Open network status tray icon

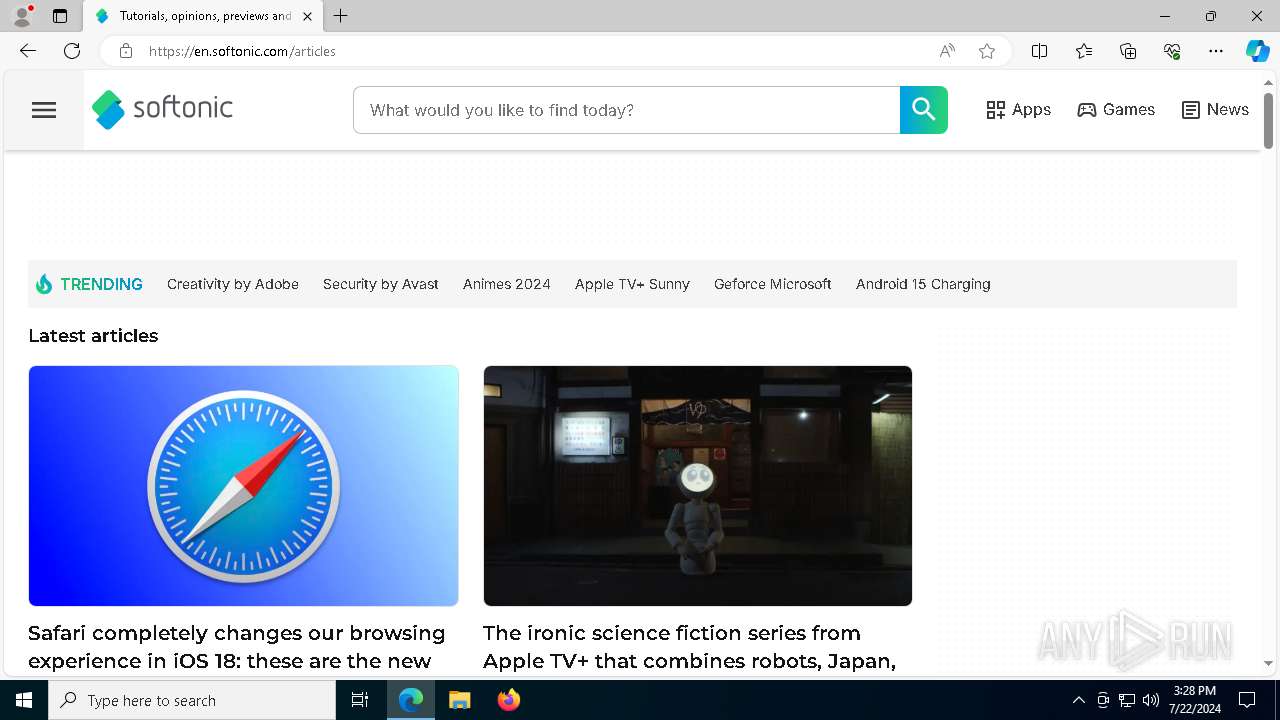click(x=1127, y=700)
